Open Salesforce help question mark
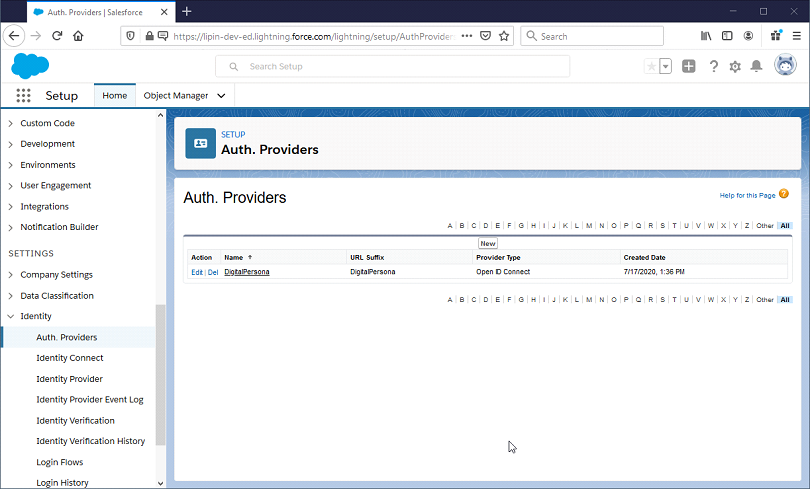Image resolution: width=810 pixels, height=500 pixels. pyautogui.click(x=713, y=66)
